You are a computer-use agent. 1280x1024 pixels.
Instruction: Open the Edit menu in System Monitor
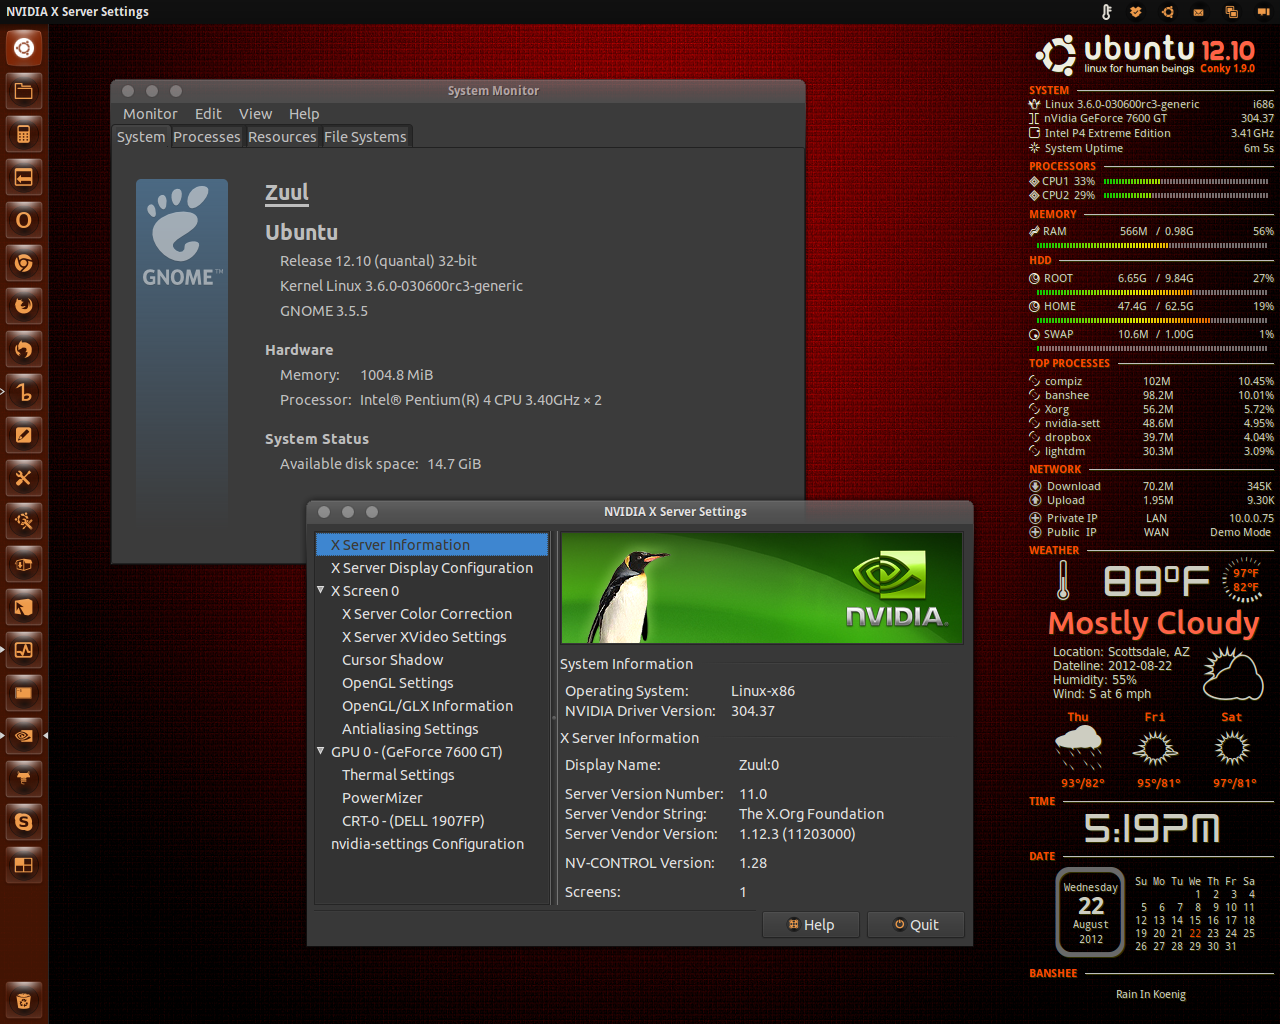point(208,114)
